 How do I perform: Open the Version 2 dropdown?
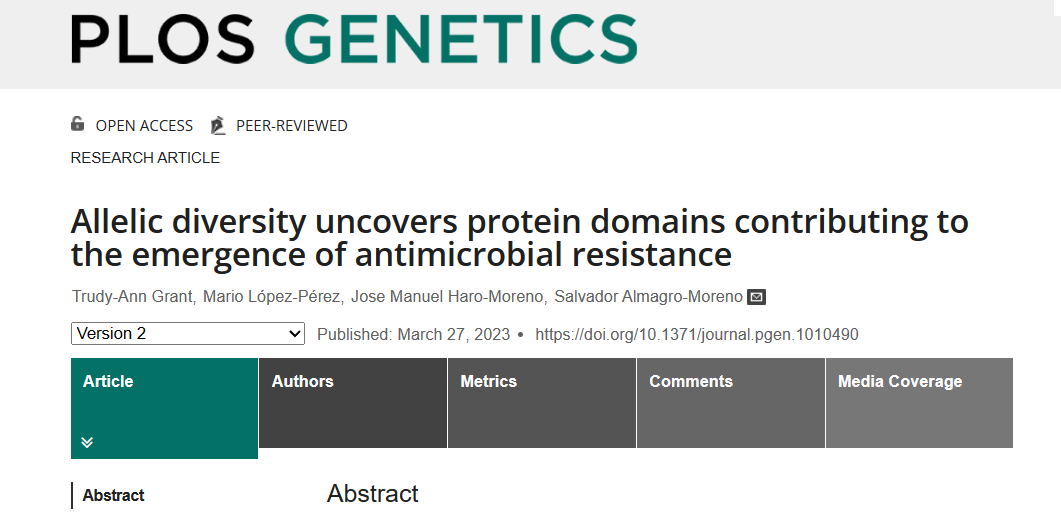pyautogui.click(x=188, y=334)
